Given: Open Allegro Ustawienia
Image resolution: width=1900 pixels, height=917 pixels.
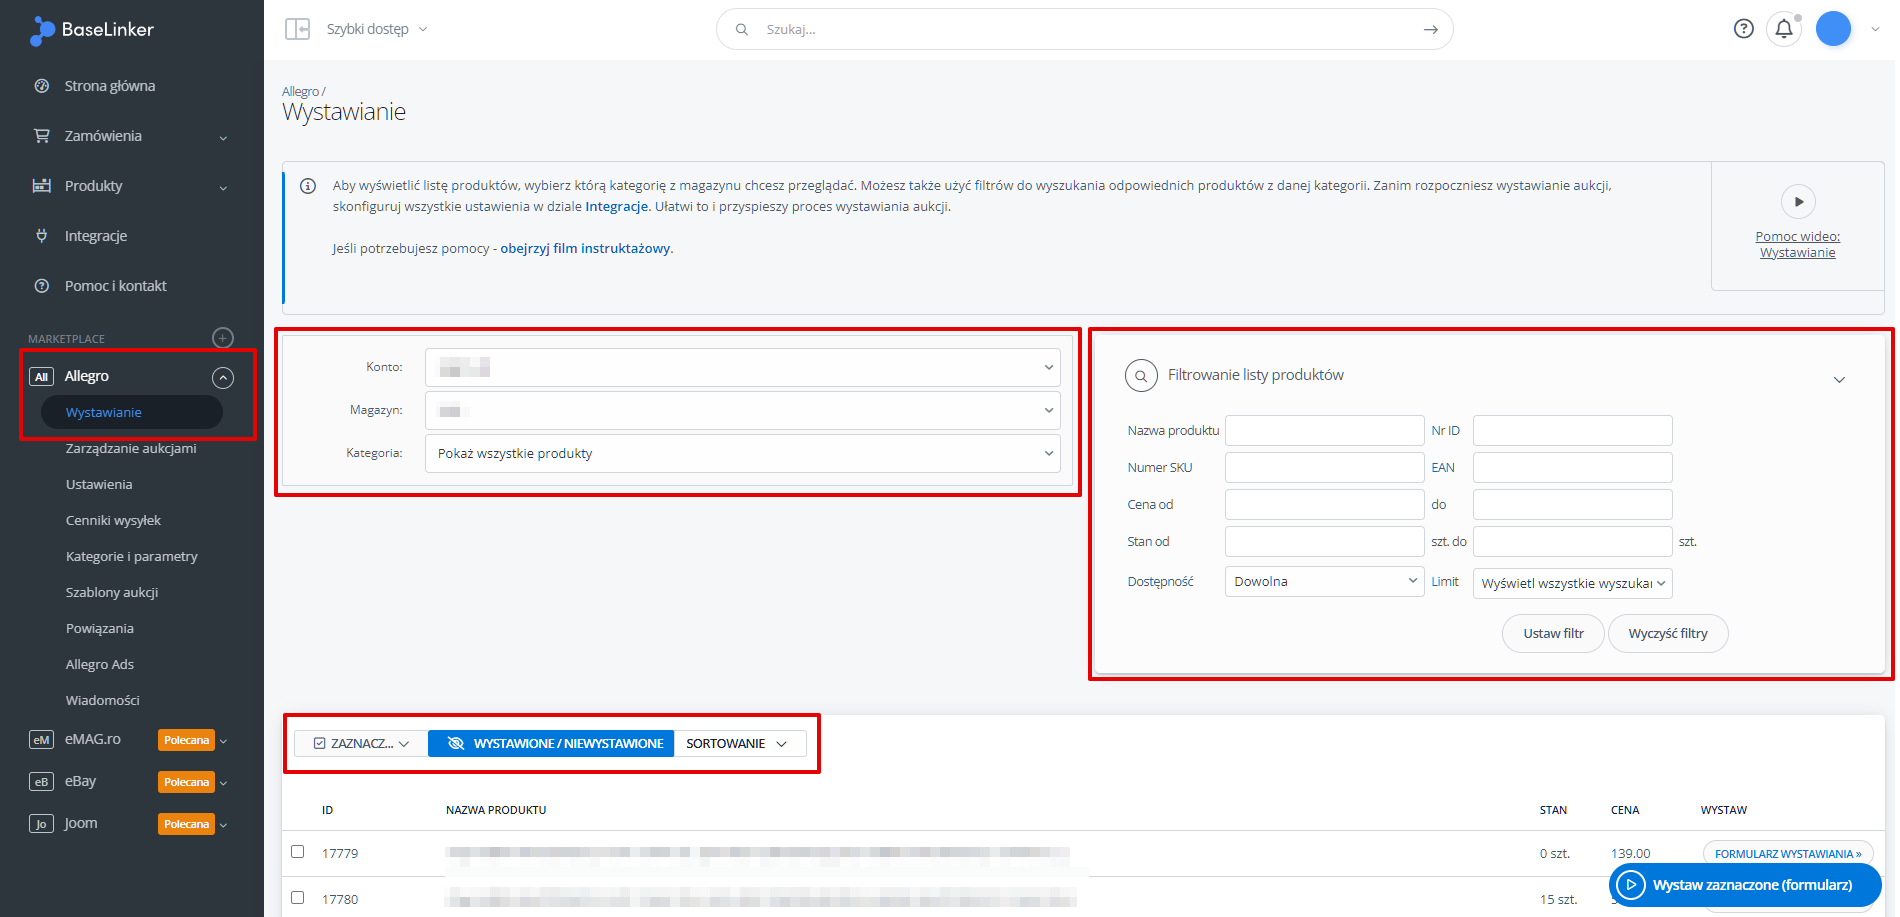Looking at the screenshot, I should pos(99,484).
